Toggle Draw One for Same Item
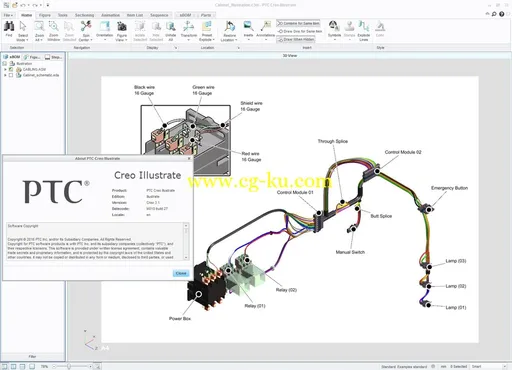Viewport: 512px width, 370px height. (300, 31)
